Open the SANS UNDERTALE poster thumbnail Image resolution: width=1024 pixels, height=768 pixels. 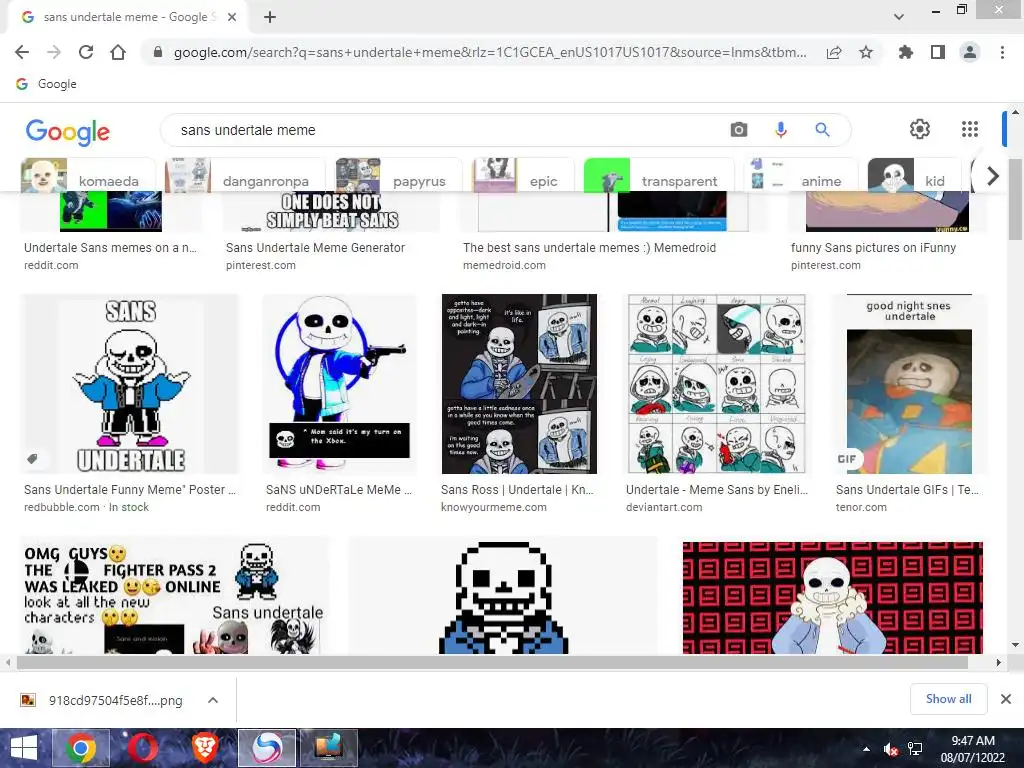(131, 384)
